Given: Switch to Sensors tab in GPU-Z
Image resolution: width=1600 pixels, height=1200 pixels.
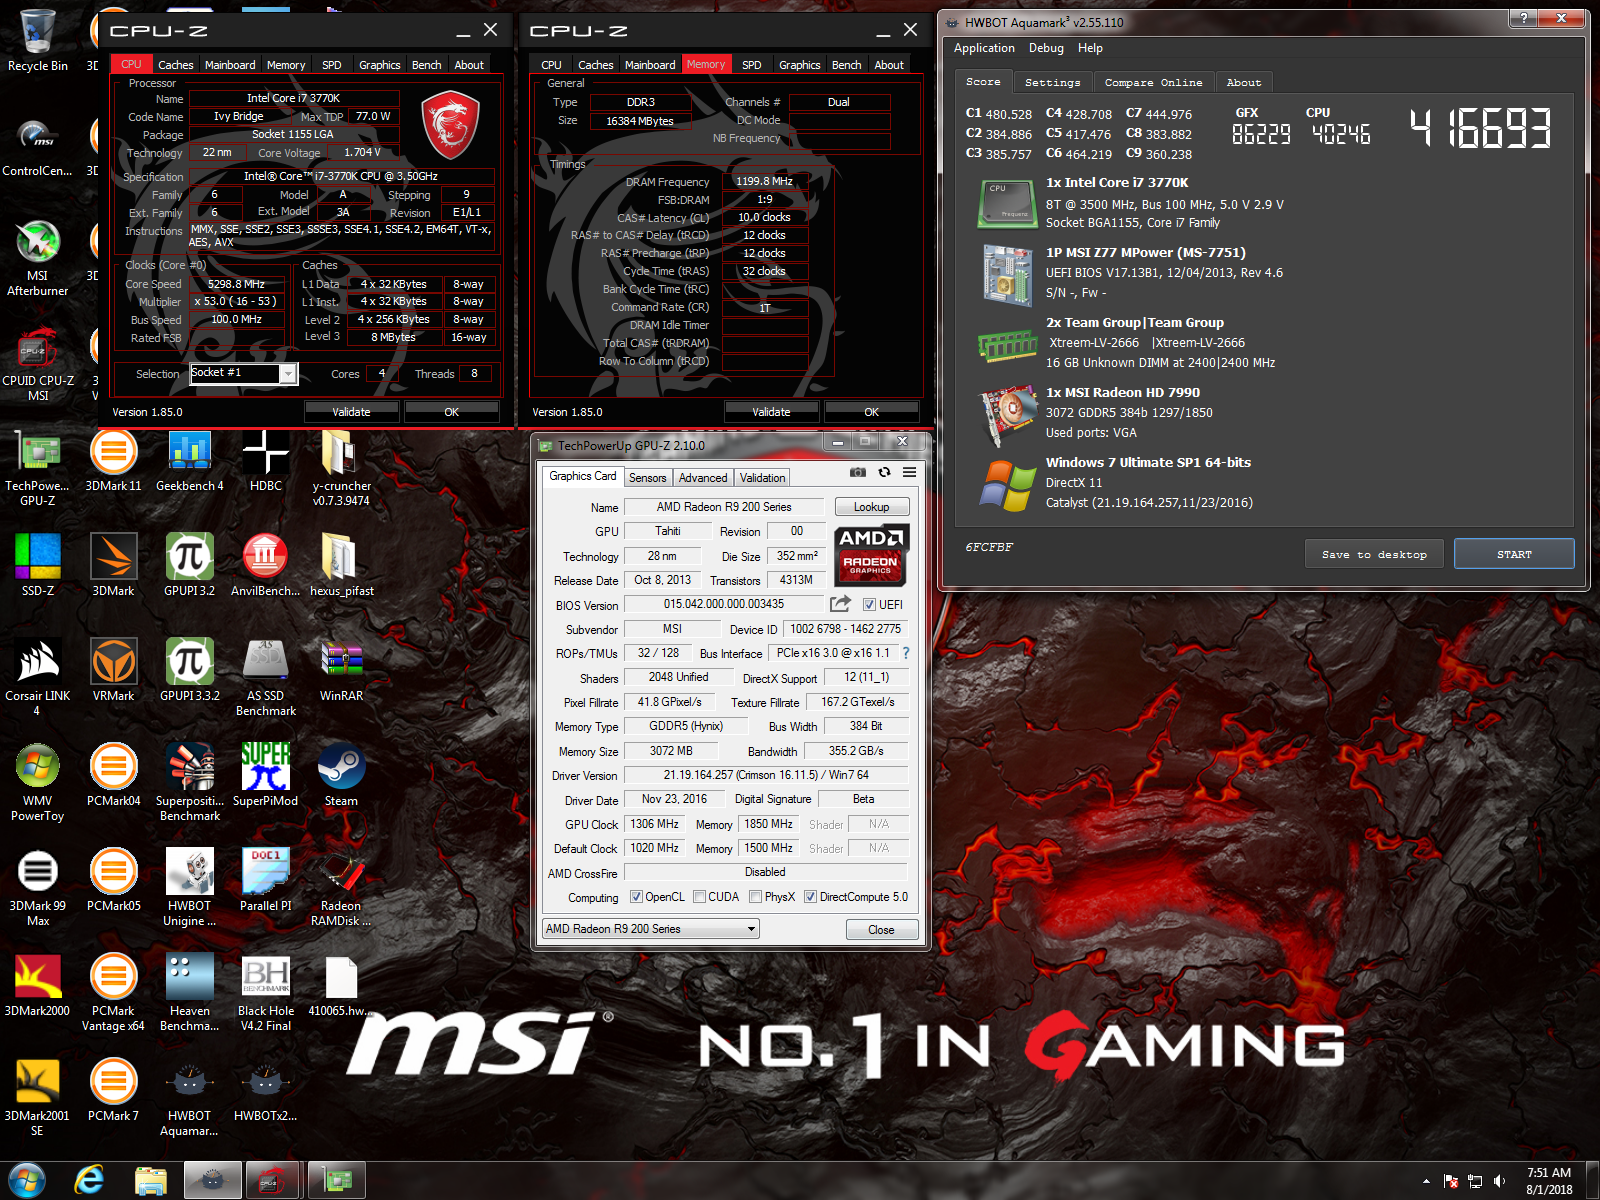Looking at the screenshot, I should pyautogui.click(x=647, y=478).
